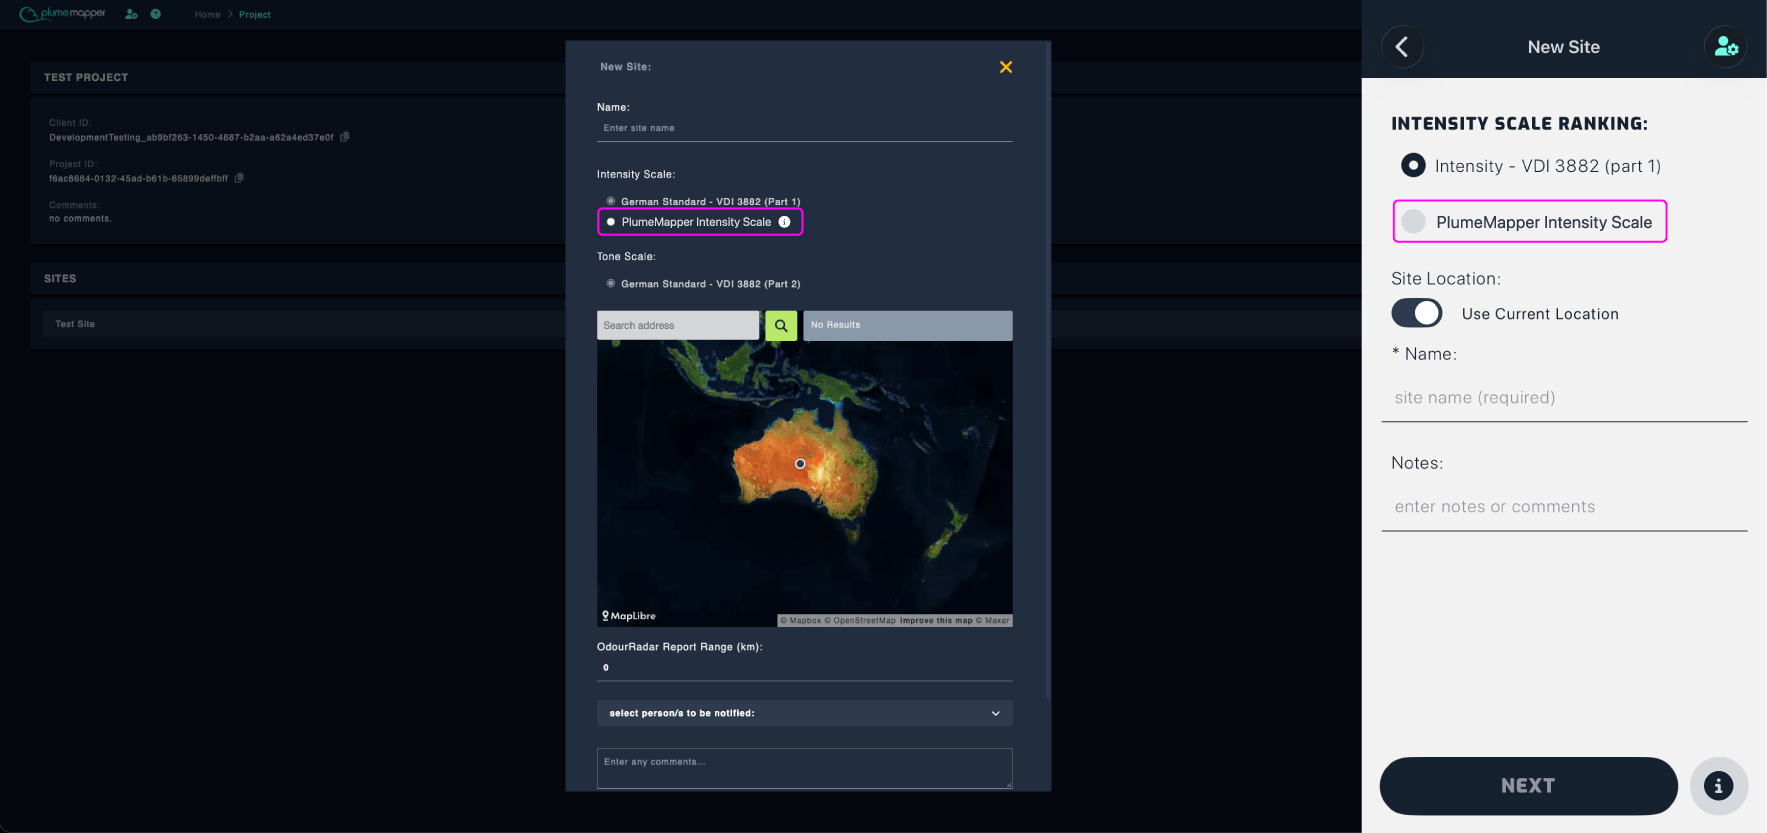Image resolution: width=1767 pixels, height=833 pixels.
Task: Click the map location marker on Australia
Action: (x=800, y=464)
